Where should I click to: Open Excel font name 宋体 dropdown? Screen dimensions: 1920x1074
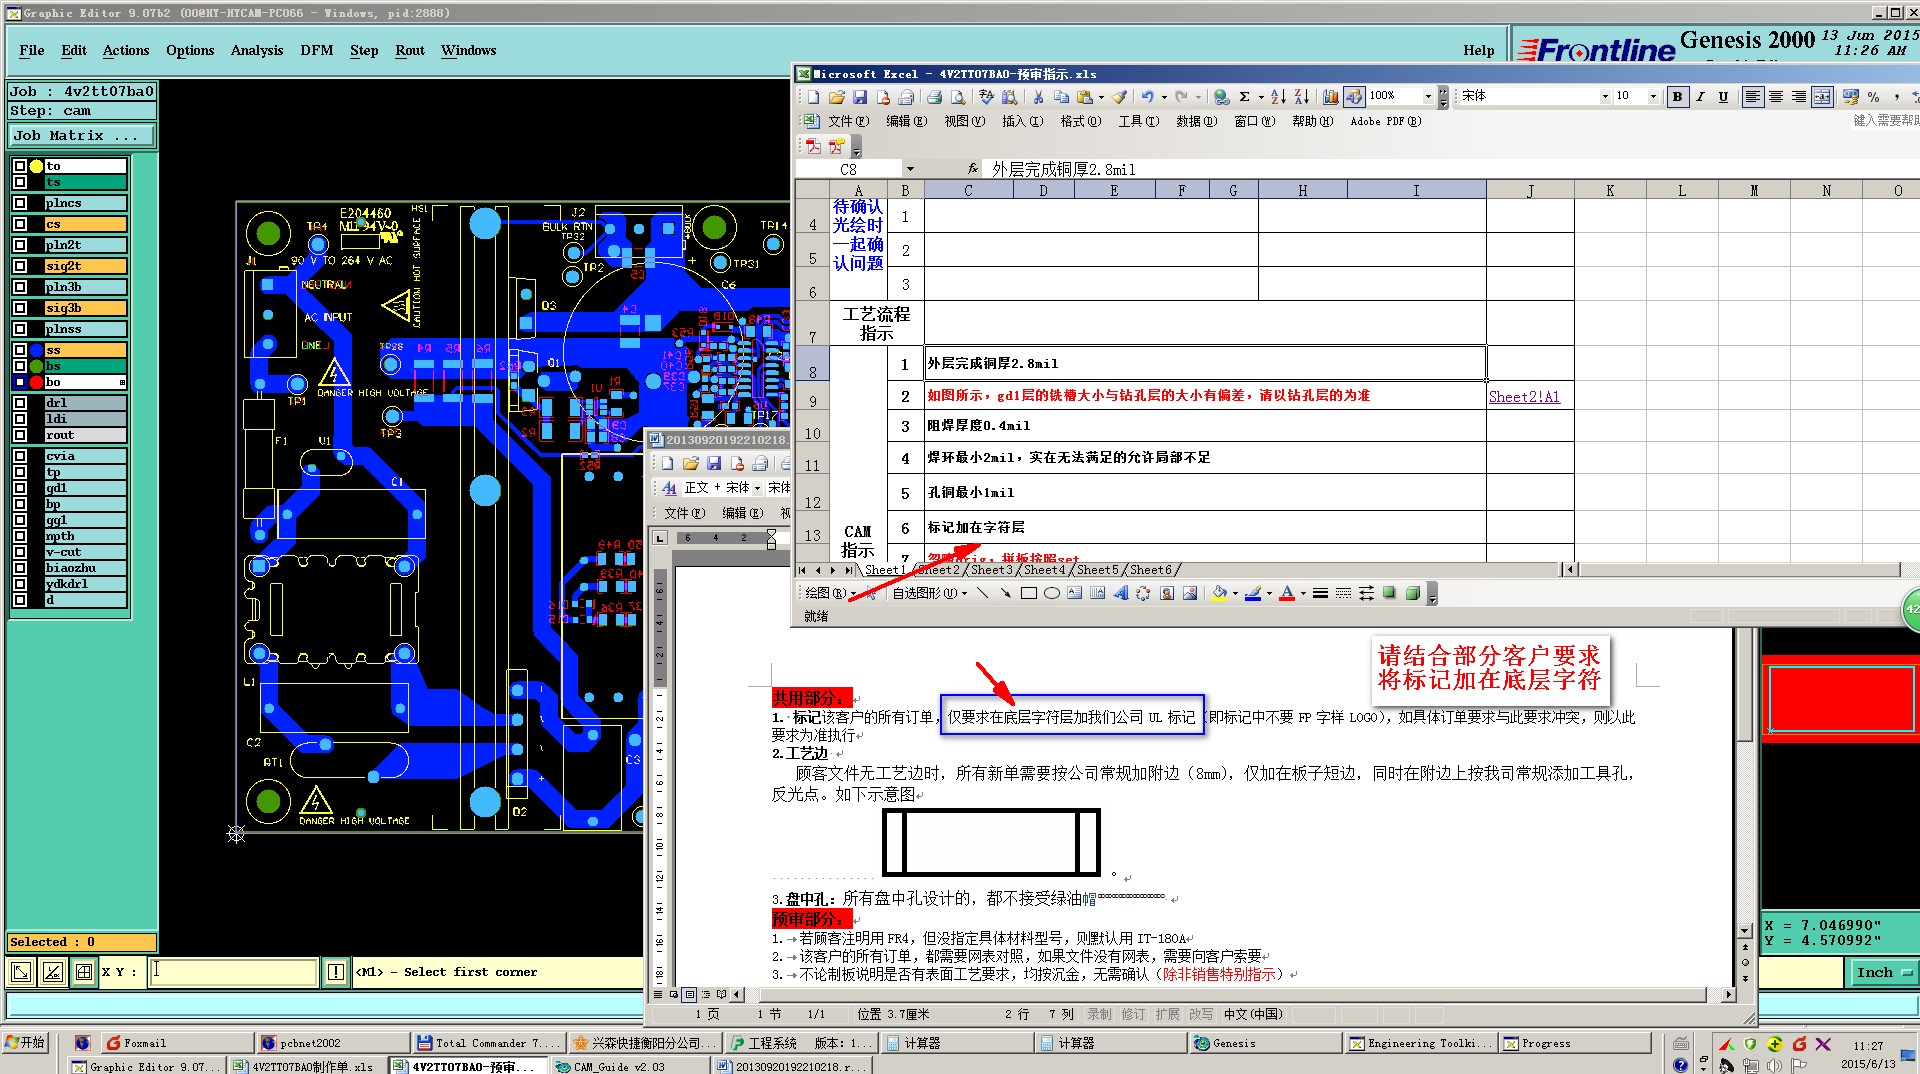[1605, 97]
